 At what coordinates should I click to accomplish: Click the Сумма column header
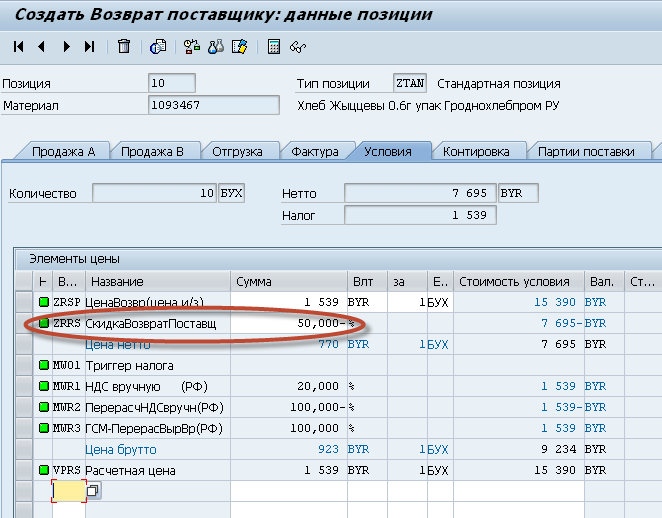[289, 282]
